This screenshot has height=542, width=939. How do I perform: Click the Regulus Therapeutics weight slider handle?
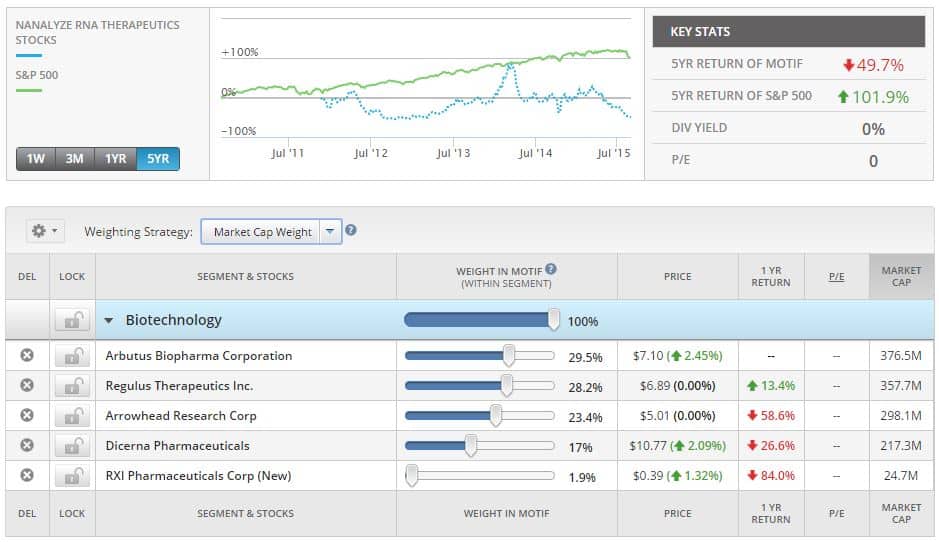point(507,386)
